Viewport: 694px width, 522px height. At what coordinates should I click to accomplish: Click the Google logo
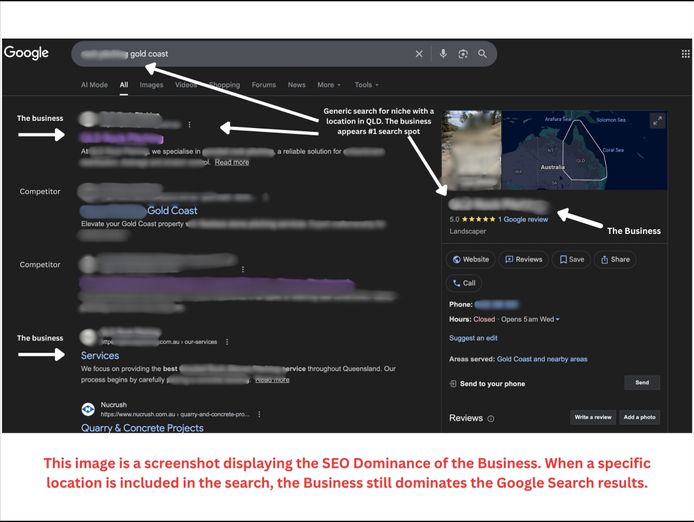pyautogui.click(x=27, y=53)
